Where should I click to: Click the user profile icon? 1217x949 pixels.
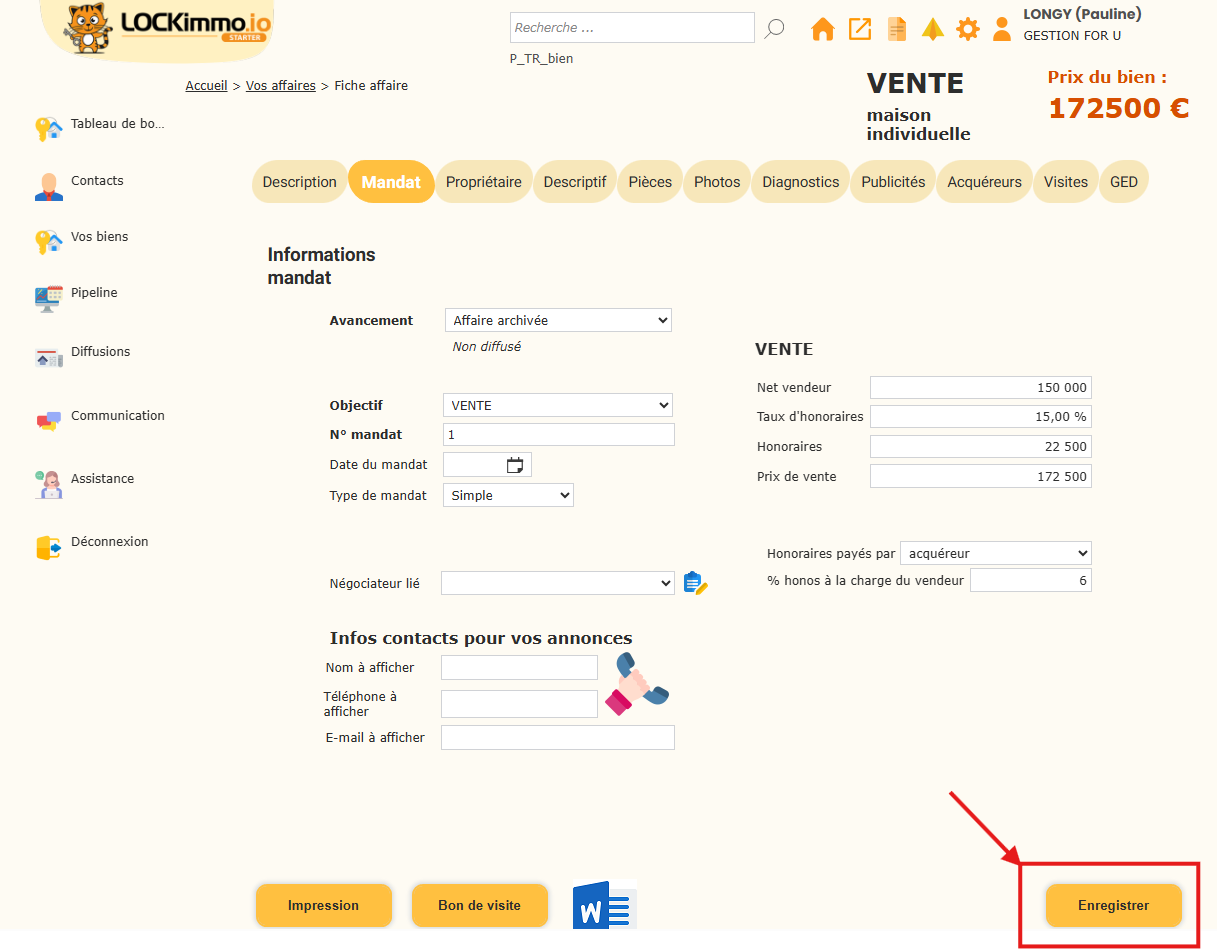(1002, 29)
